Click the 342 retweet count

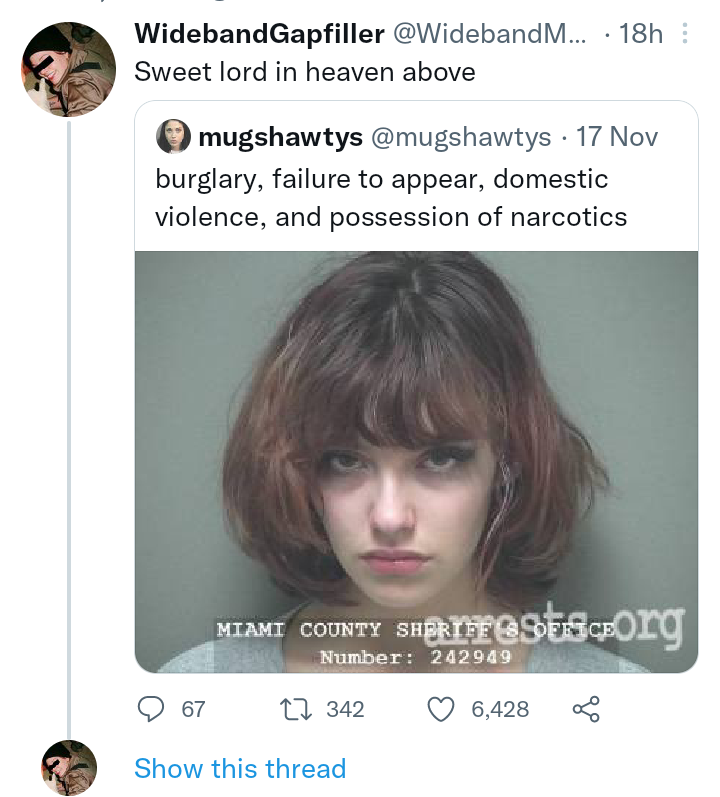pyautogui.click(x=345, y=709)
